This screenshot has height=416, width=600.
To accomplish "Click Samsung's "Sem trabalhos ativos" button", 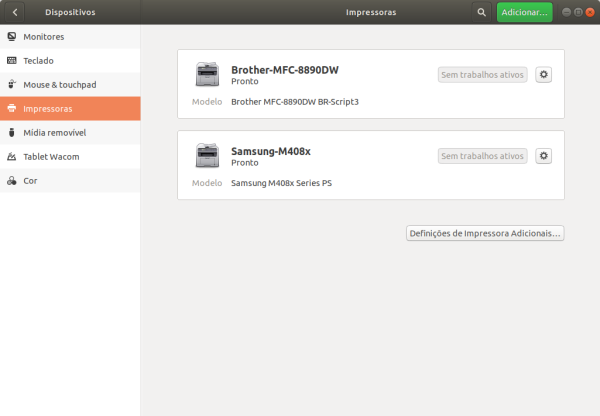I will tap(483, 156).
